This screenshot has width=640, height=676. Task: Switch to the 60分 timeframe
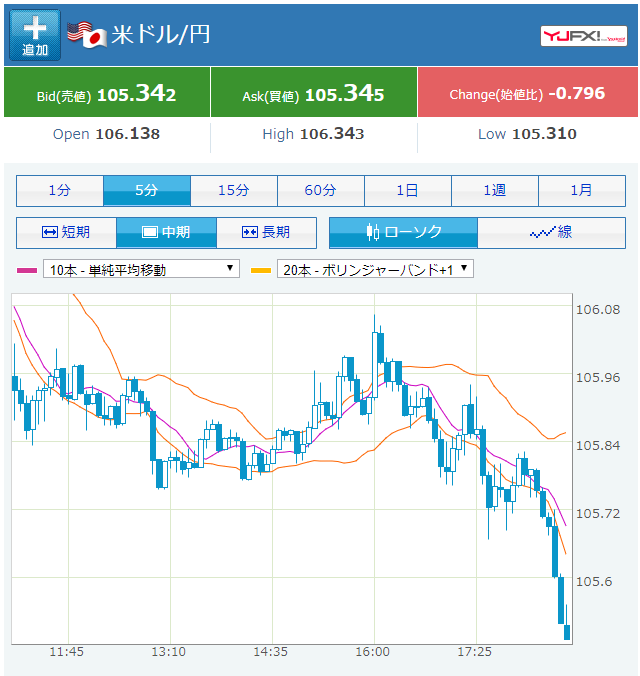click(321, 190)
